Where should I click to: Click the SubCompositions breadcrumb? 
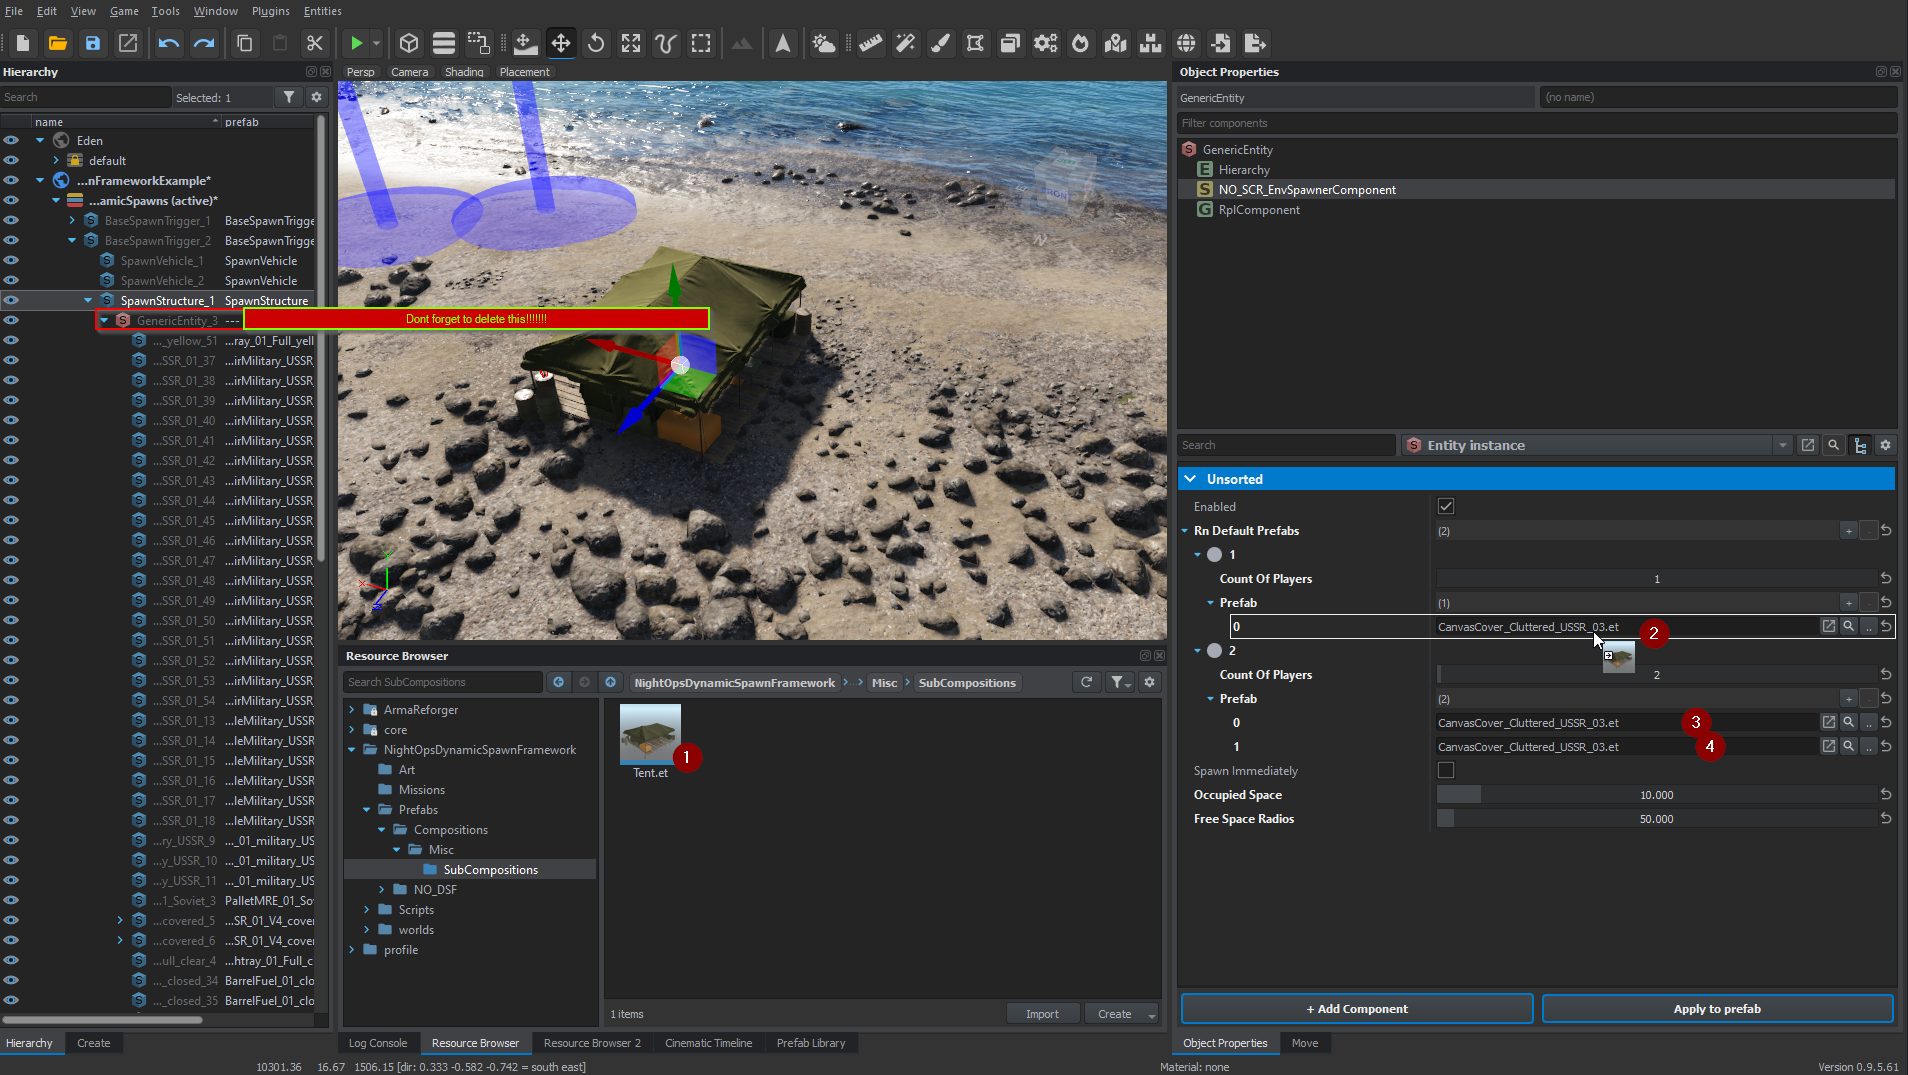(x=967, y=683)
